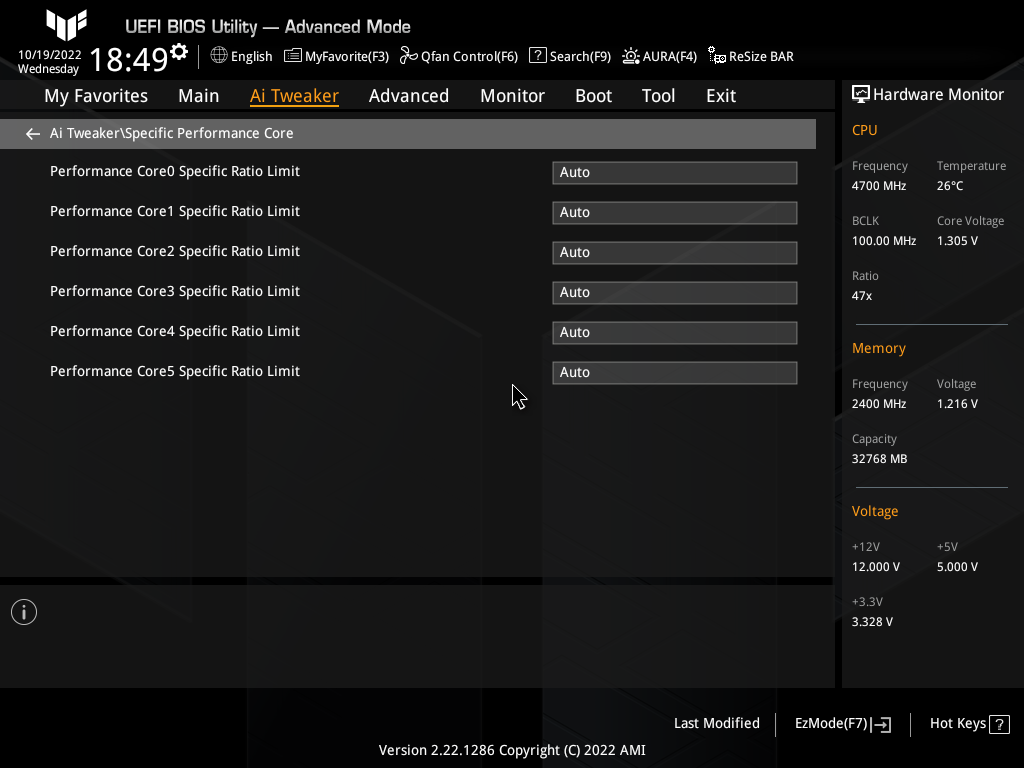Go back using the breadcrumb arrow
Viewport: 1024px width, 768px height.
[32, 133]
